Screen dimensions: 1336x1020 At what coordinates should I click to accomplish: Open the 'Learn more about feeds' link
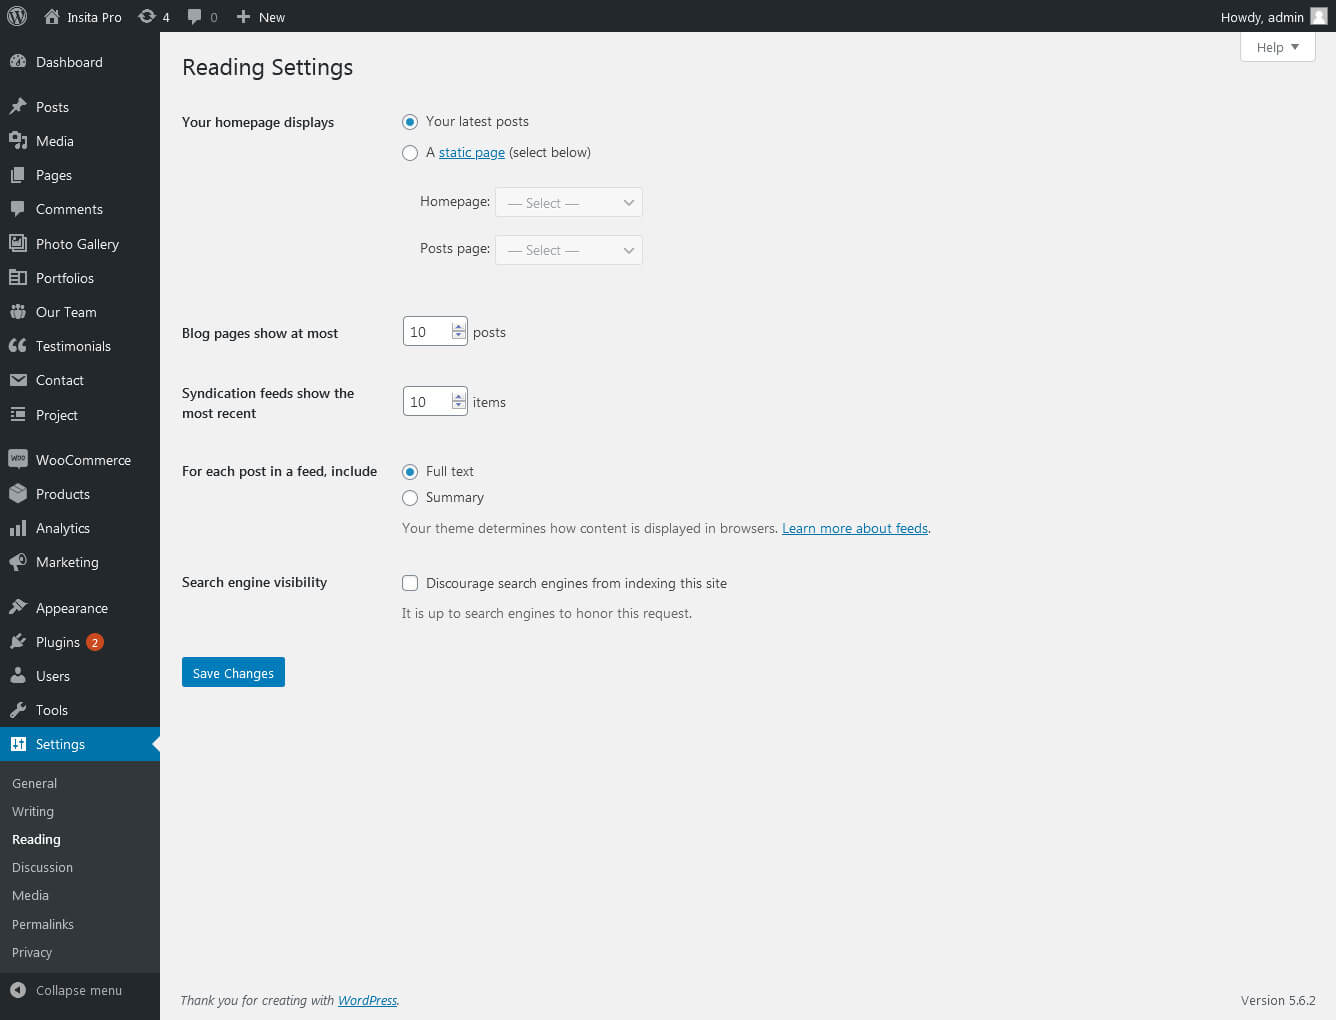(x=855, y=528)
